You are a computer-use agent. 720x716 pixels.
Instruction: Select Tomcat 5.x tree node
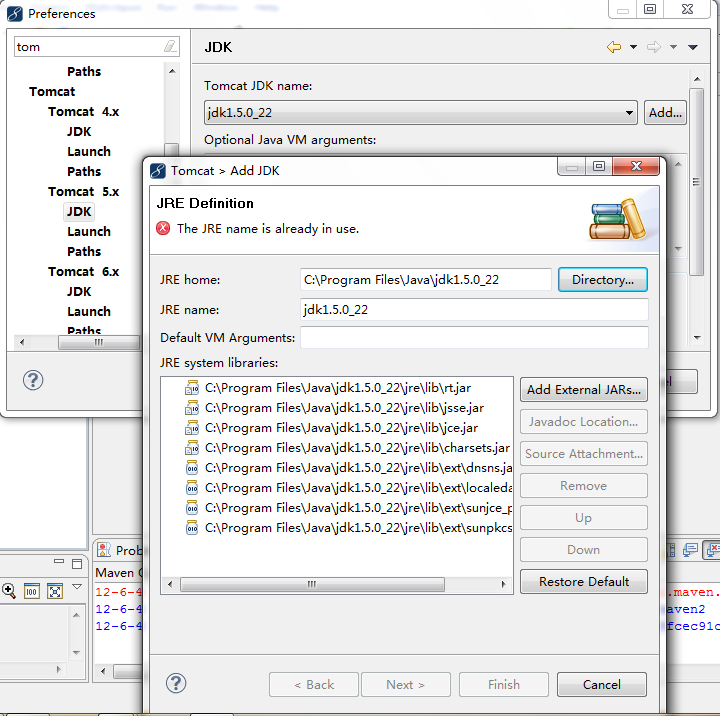[x=84, y=192]
